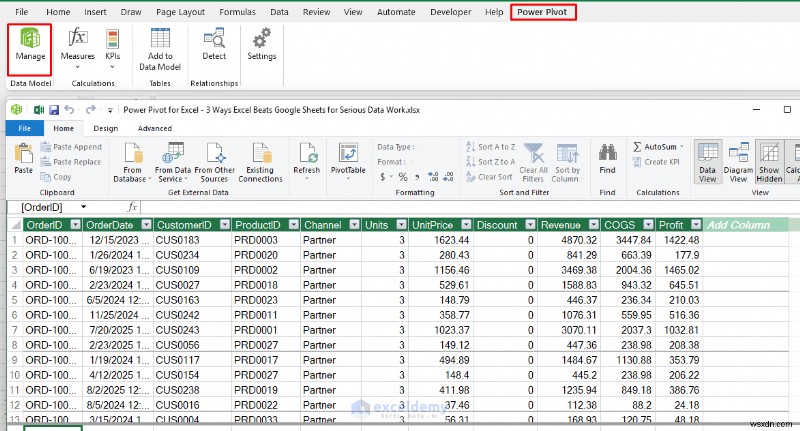800x431 pixels.
Task: Open the COGS column filter dropdown
Action: 648,225
